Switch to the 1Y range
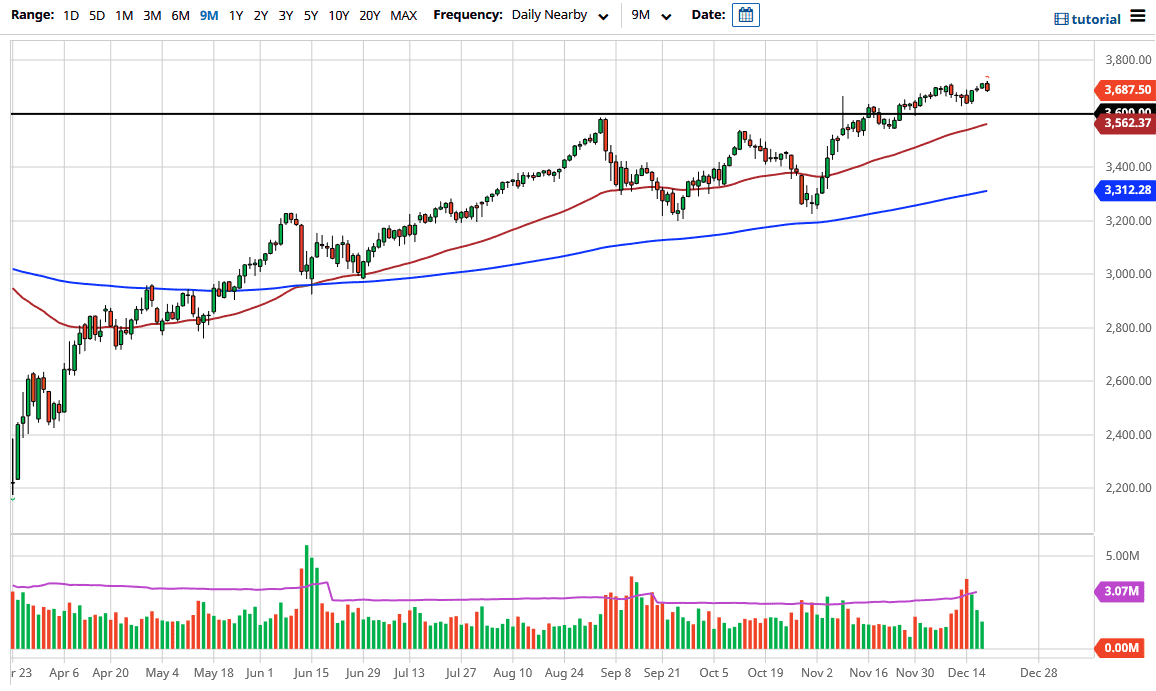 (x=235, y=15)
